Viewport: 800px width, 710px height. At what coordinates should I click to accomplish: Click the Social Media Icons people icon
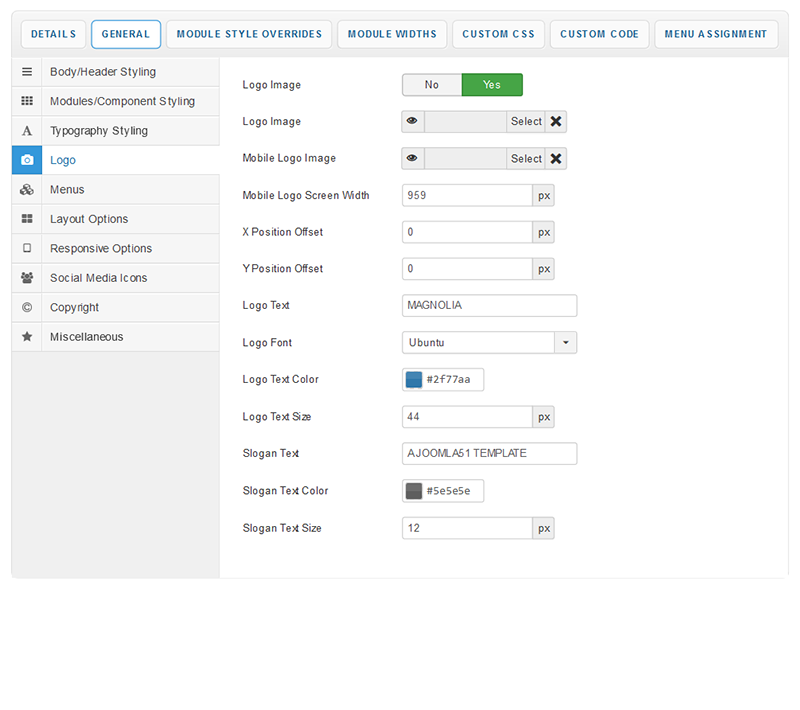tap(27, 278)
